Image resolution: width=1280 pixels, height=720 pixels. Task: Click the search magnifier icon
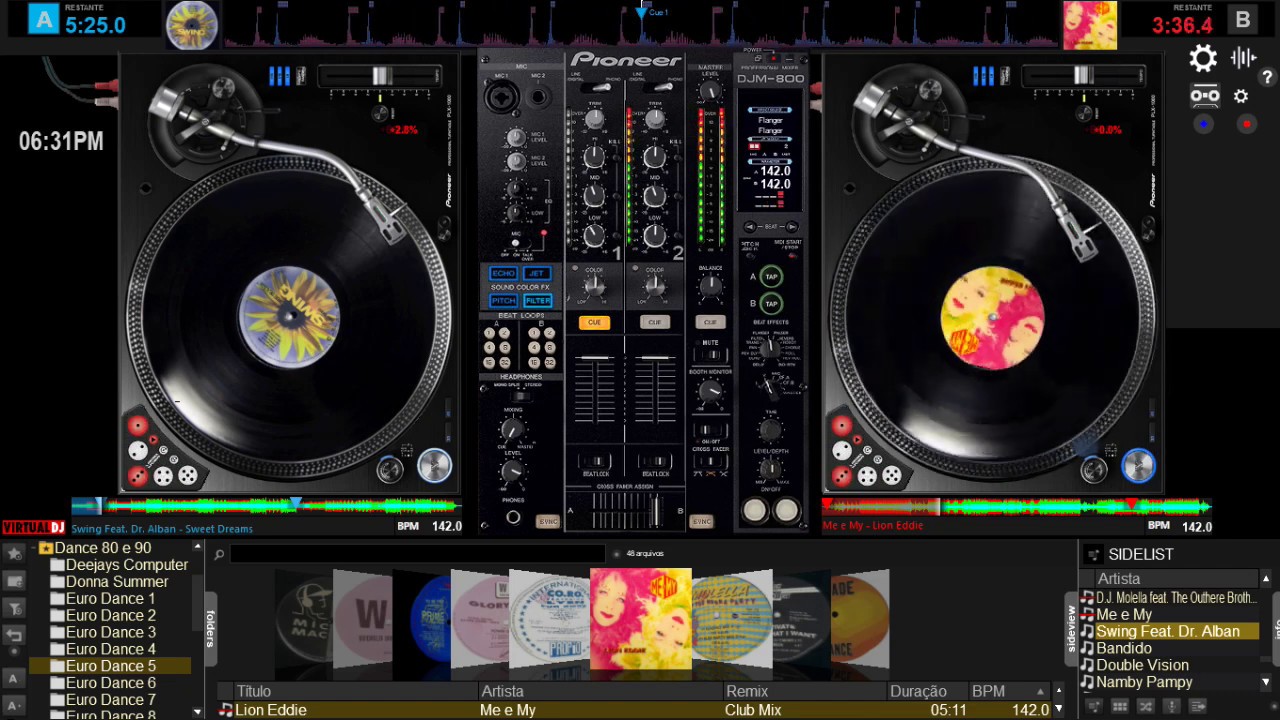[x=219, y=554]
